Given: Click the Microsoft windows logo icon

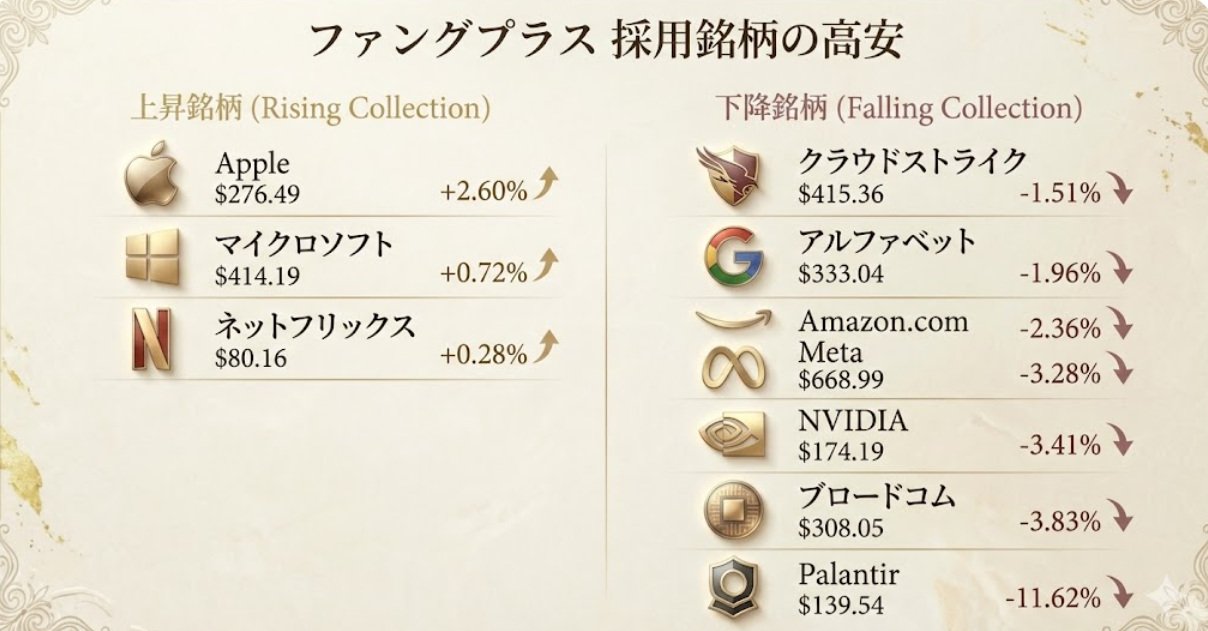Looking at the screenshot, I should 152,257.
